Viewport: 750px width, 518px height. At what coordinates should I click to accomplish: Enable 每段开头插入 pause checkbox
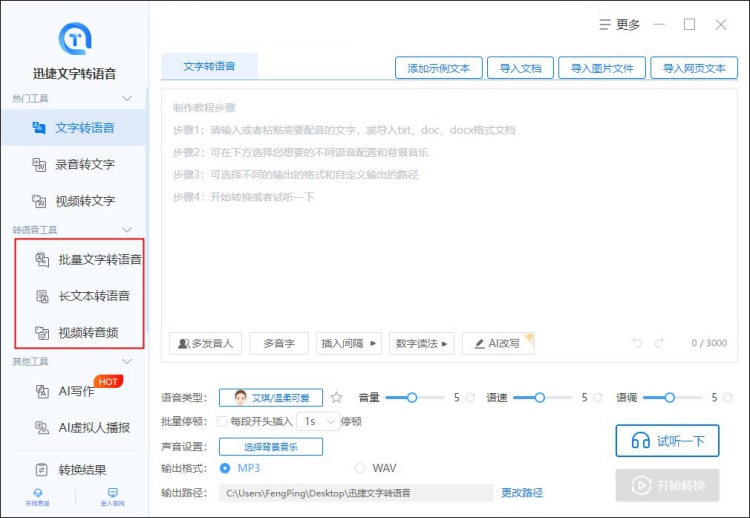pos(221,421)
